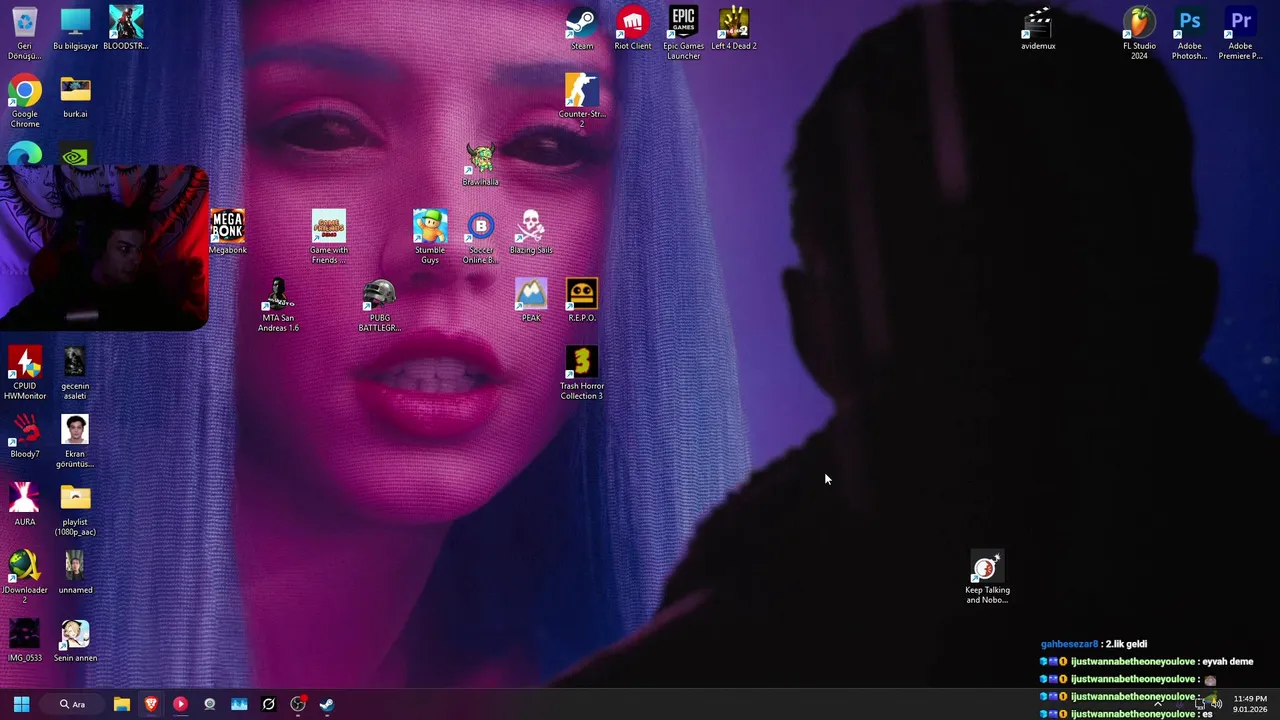Open File Explorer from the taskbar

(121, 704)
